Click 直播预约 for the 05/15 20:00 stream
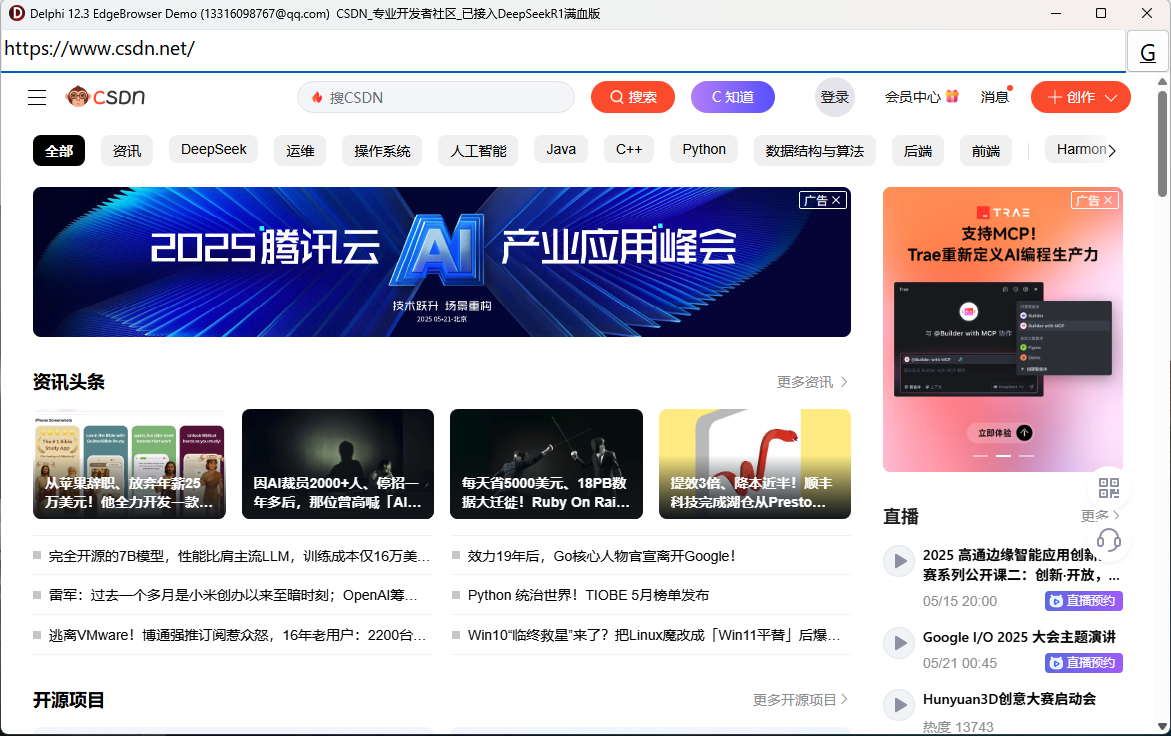This screenshot has height=736, width=1171. click(x=1084, y=601)
